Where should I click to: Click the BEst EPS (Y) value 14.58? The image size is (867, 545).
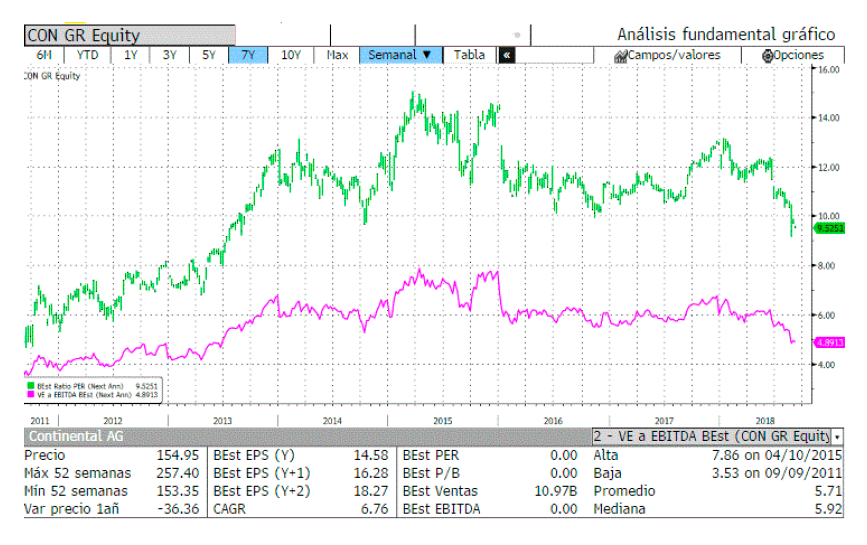tap(371, 455)
